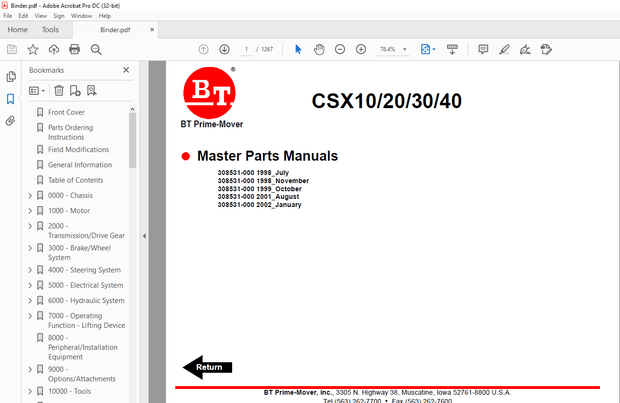Zoom in with plus icon
Screen dimensions: 620x403
click(x=361, y=49)
